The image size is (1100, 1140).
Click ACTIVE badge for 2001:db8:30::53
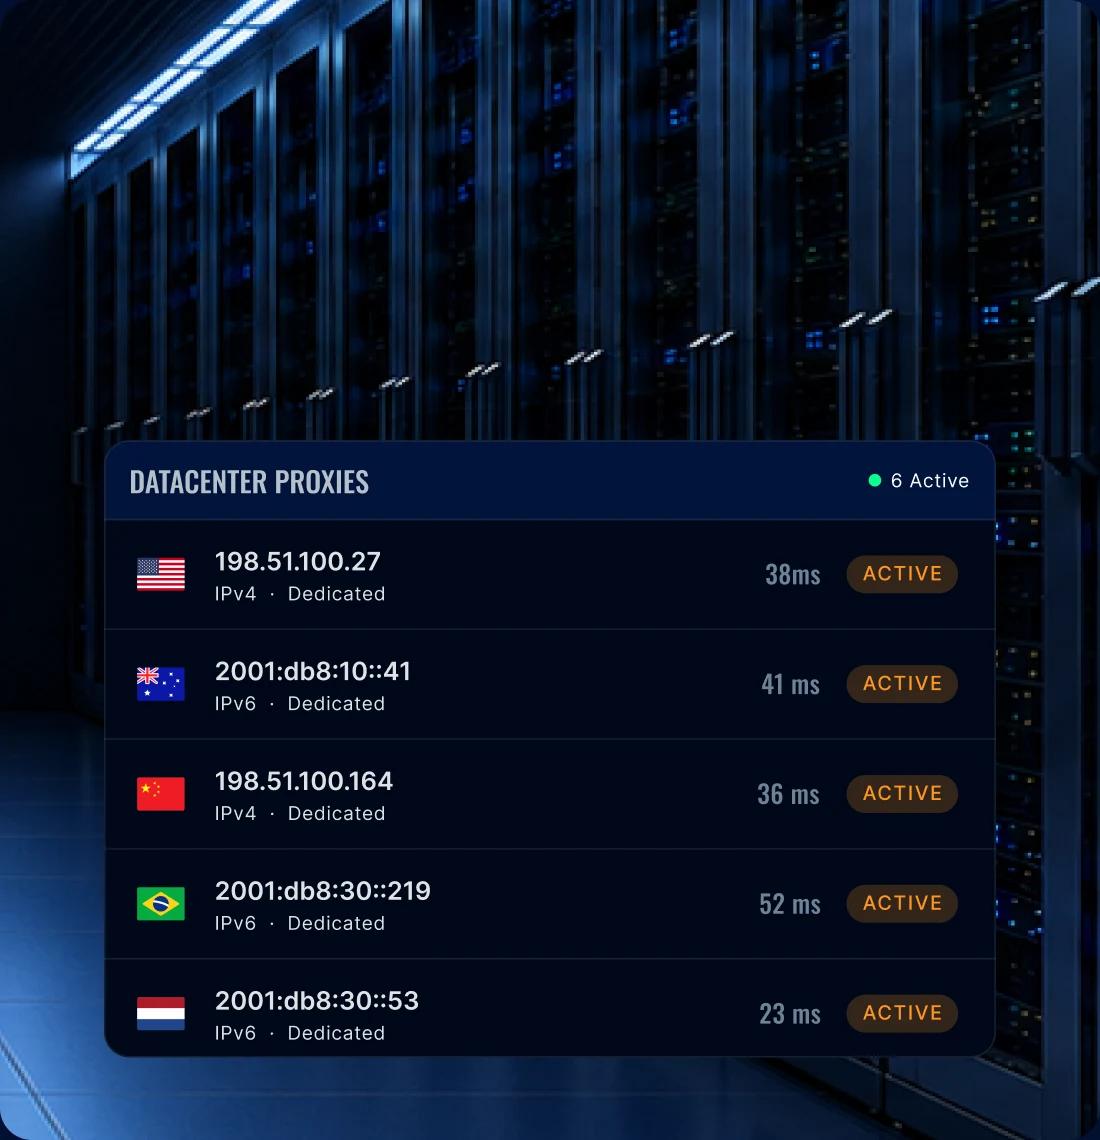902,1013
